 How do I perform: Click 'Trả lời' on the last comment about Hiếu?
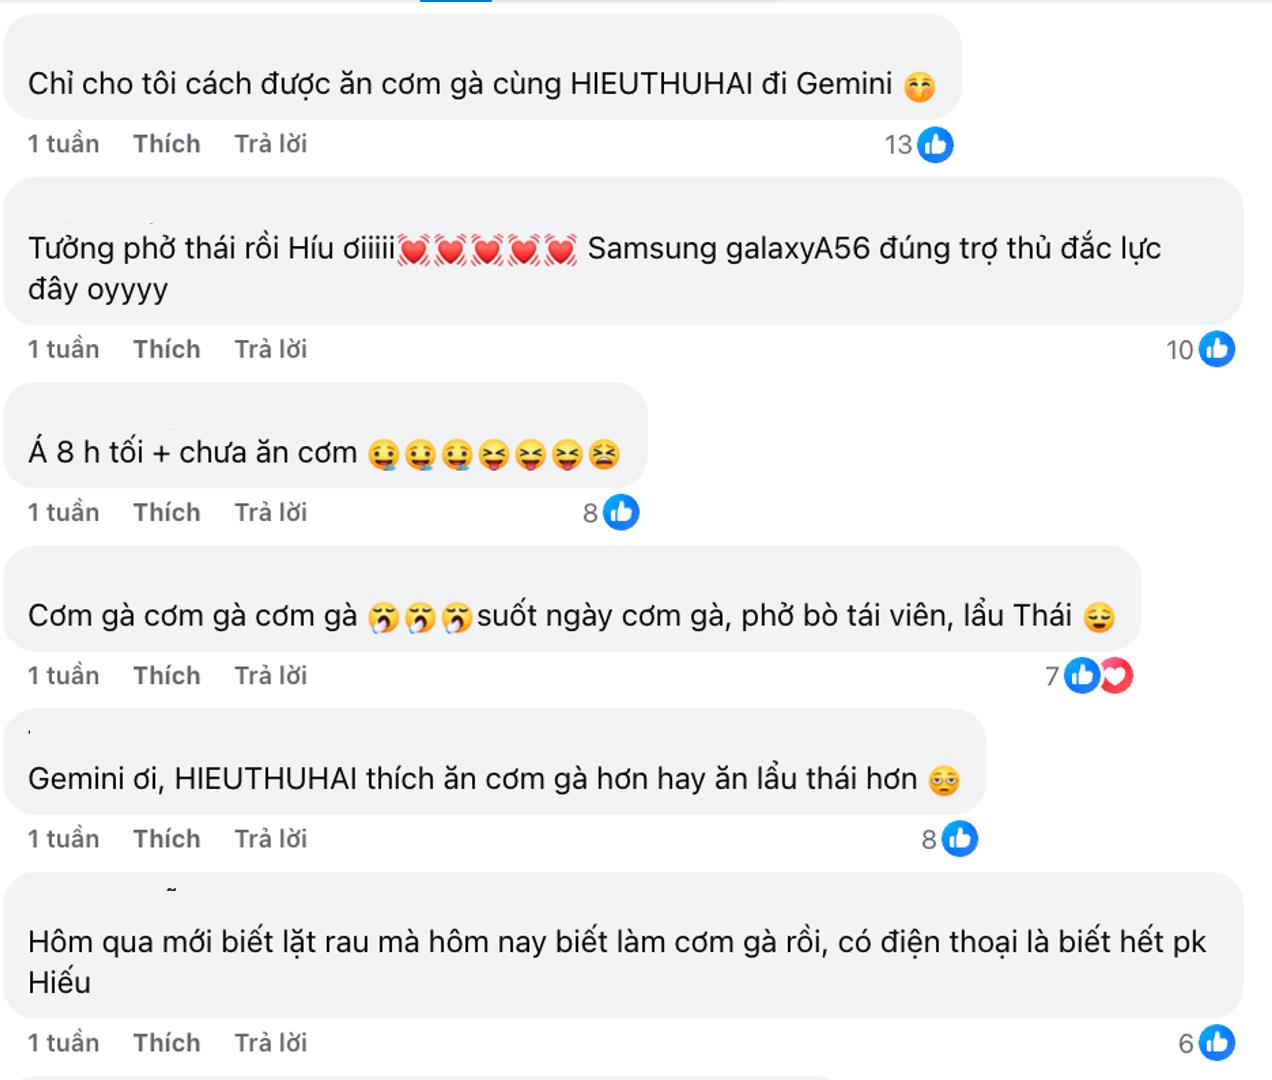271,1042
